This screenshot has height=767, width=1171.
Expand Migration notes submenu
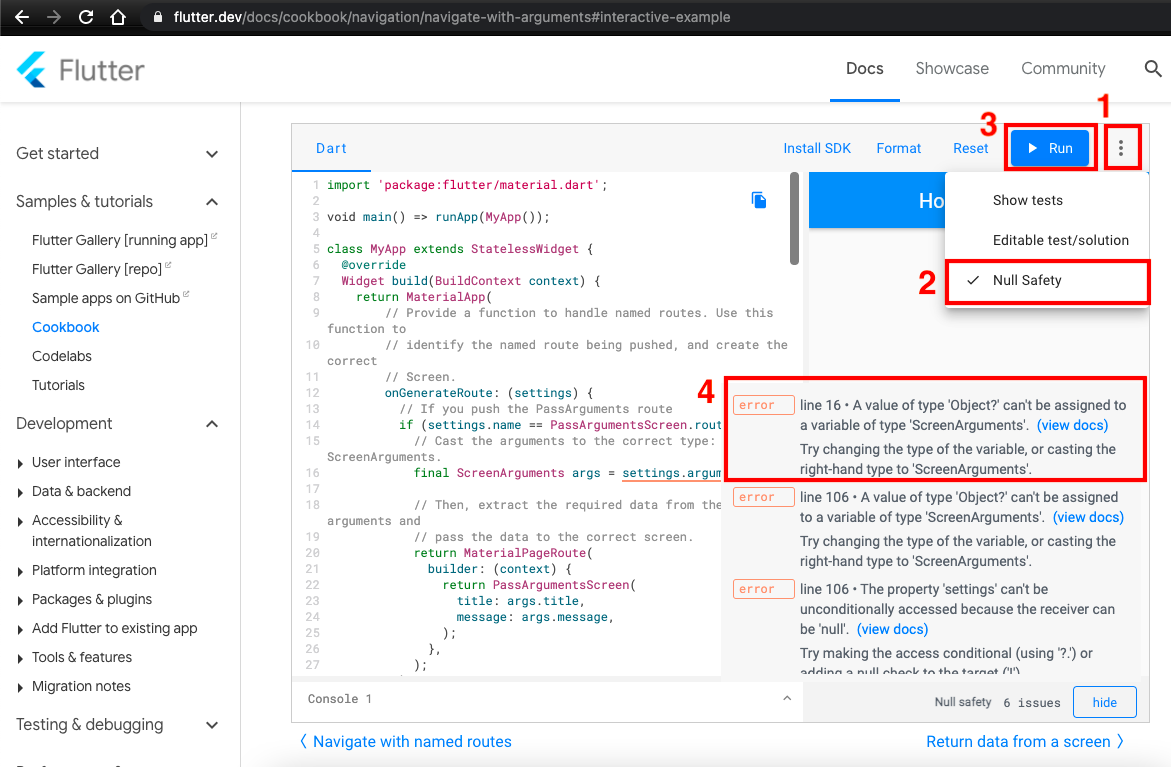tap(19, 687)
